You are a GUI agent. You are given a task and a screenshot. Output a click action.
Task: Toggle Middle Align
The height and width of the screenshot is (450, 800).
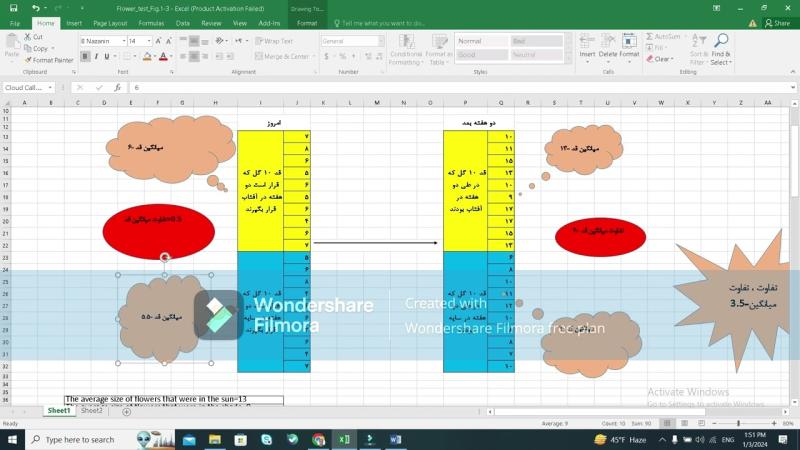coord(194,41)
